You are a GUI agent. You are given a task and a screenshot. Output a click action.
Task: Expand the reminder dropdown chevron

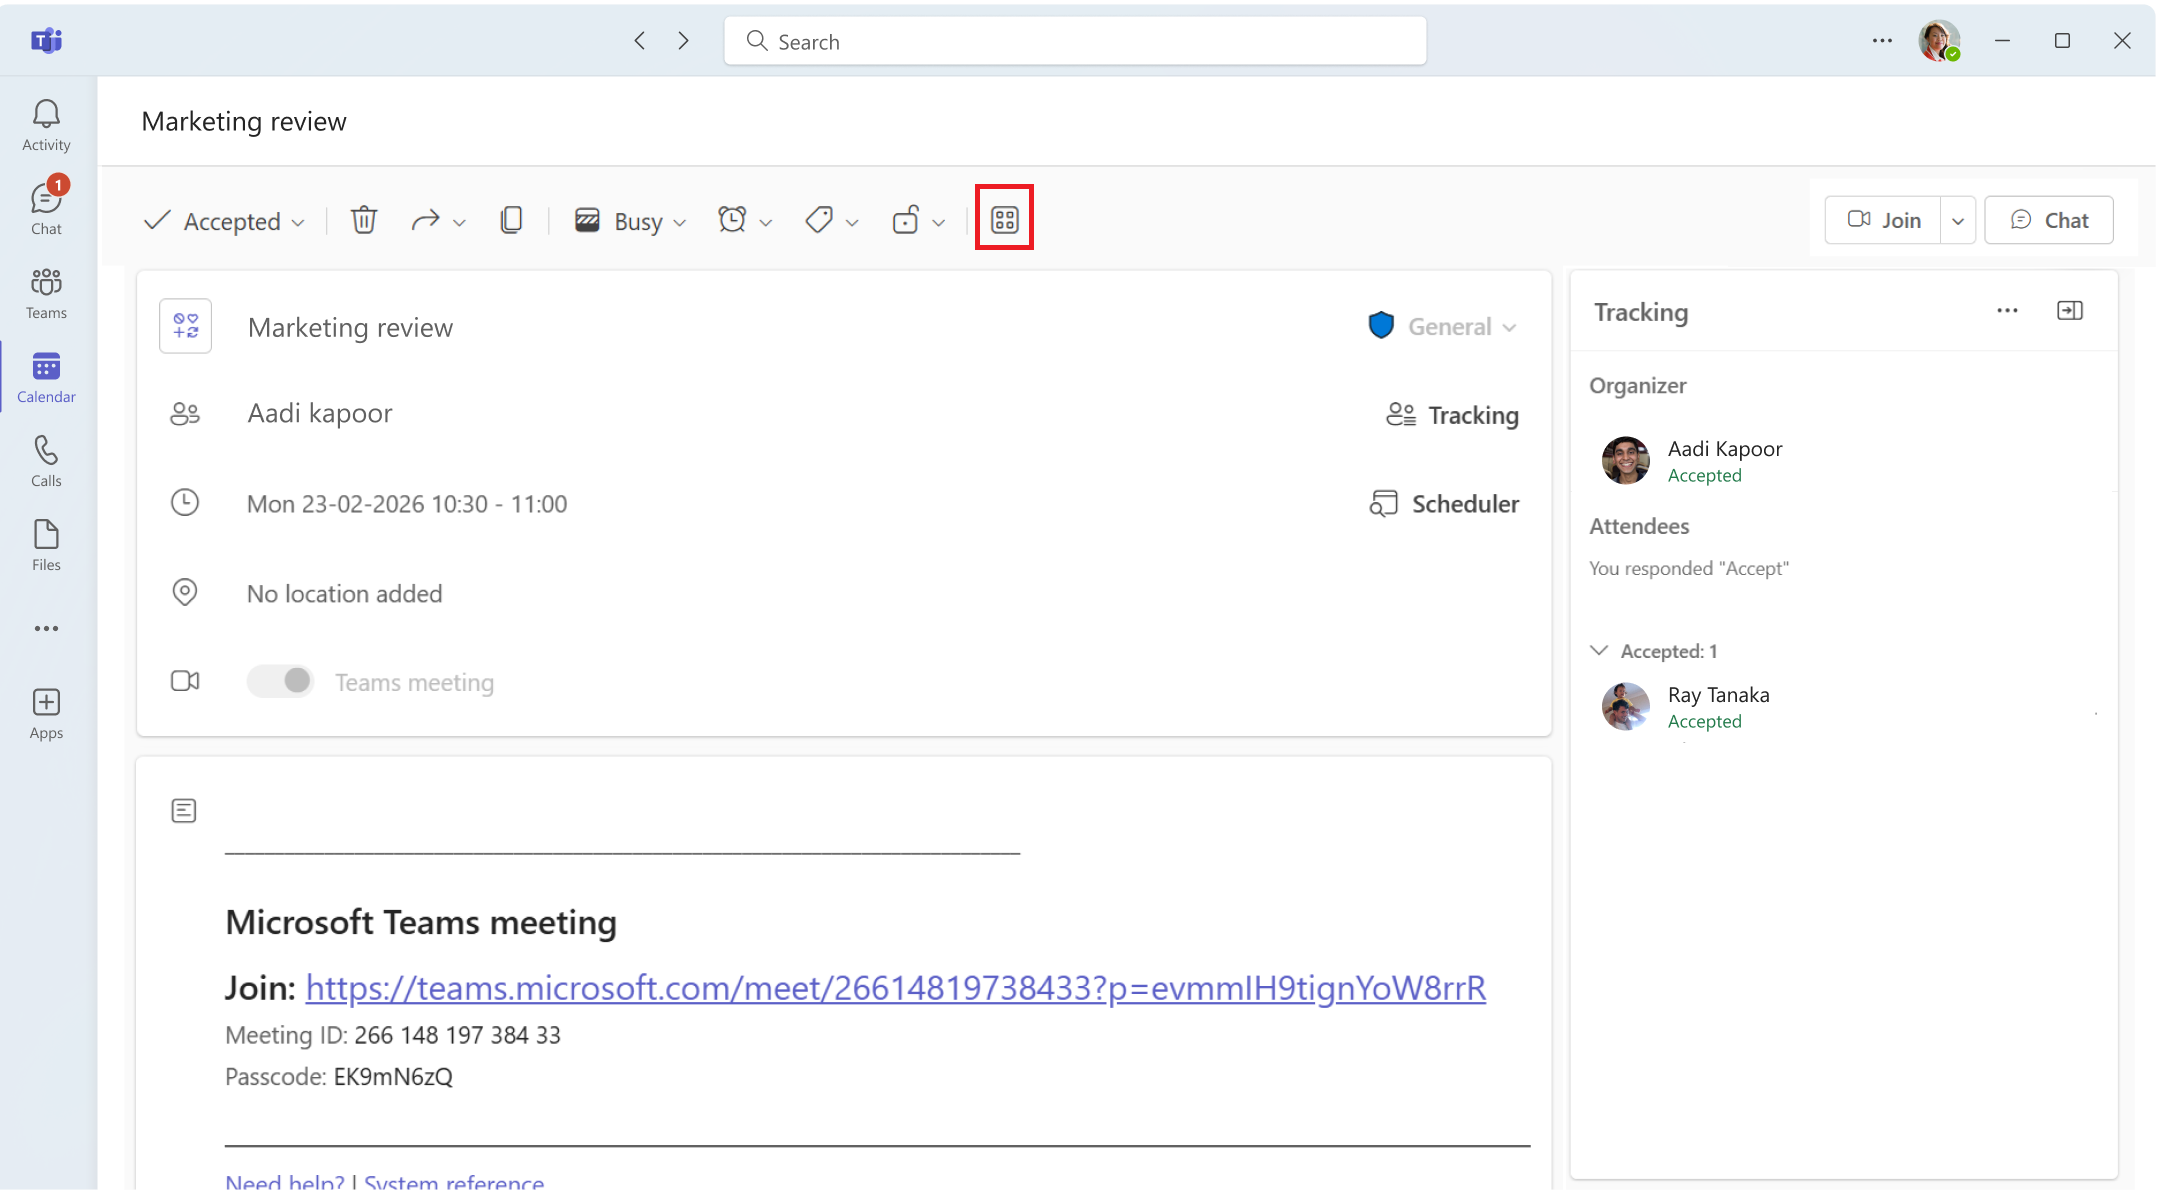tap(766, 222)
